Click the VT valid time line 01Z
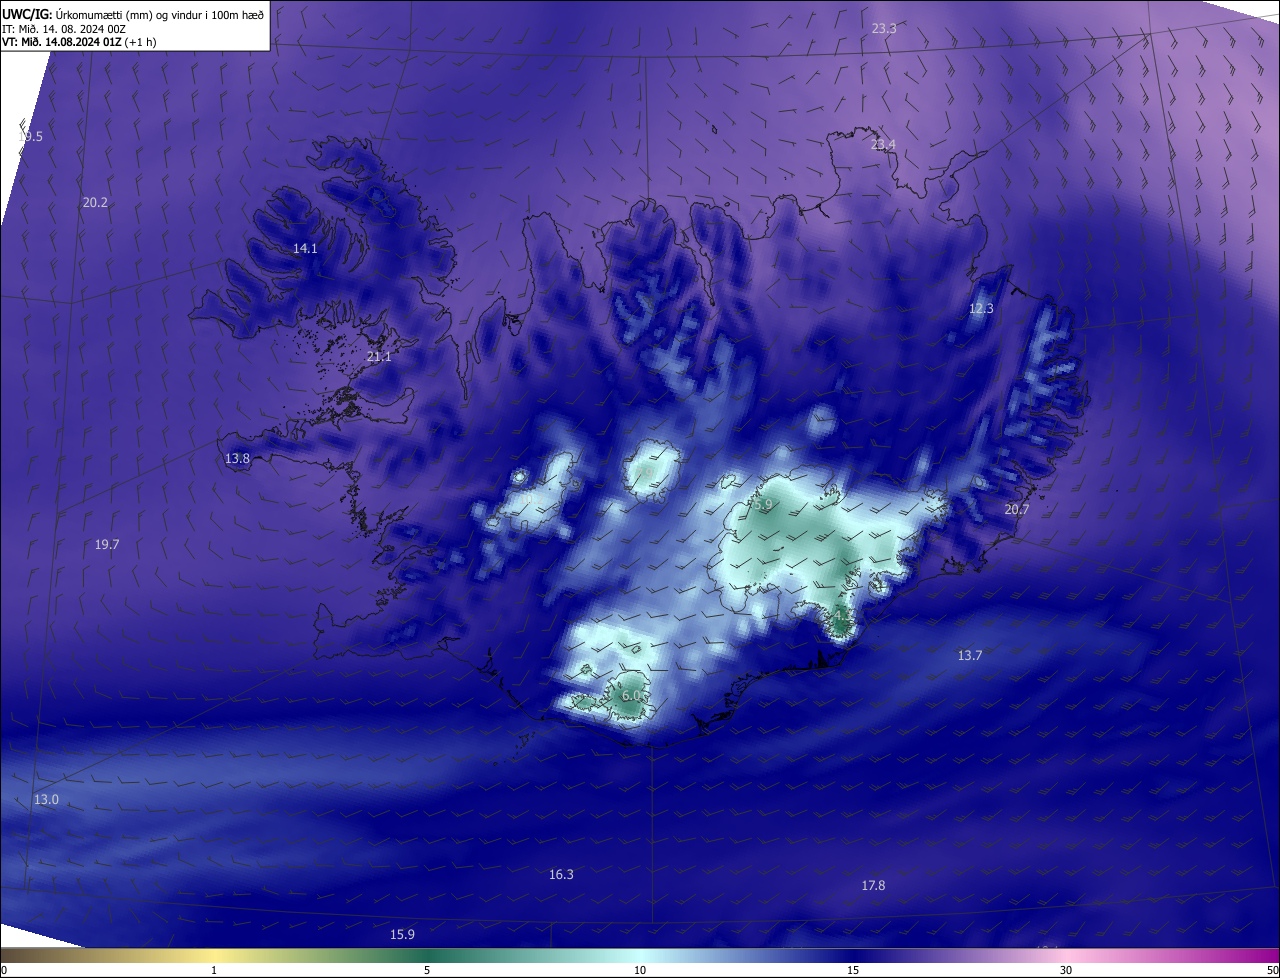This screenshot has height=978, width=1280. [x=79, y=42]
